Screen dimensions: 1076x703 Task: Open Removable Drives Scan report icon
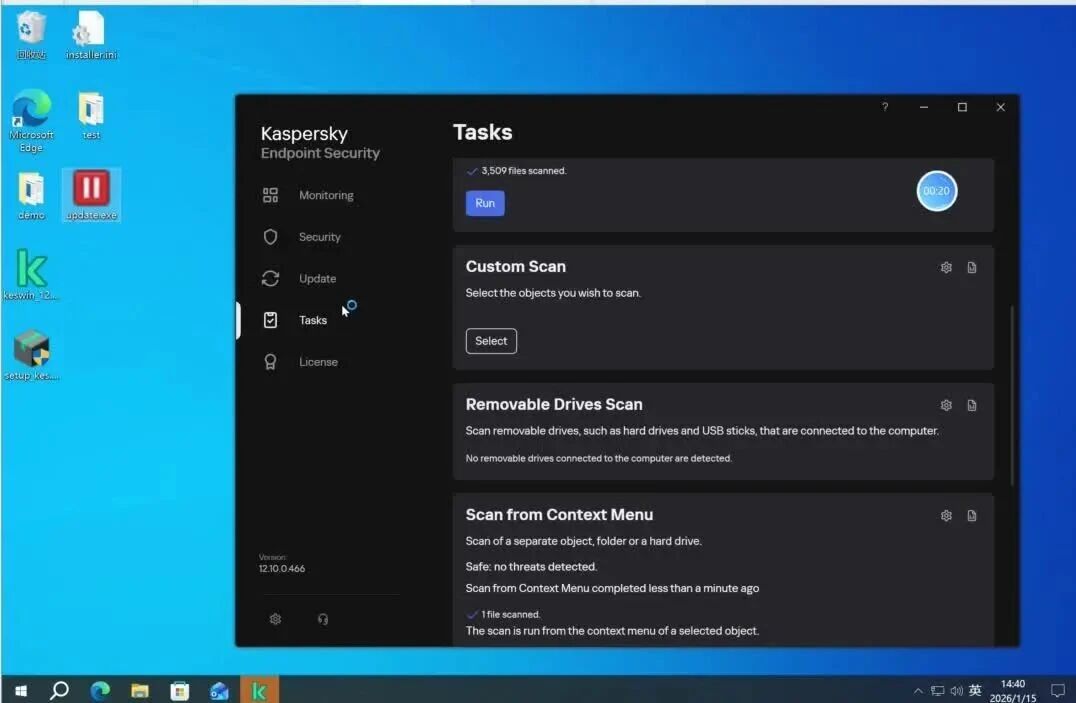point(972,406)
